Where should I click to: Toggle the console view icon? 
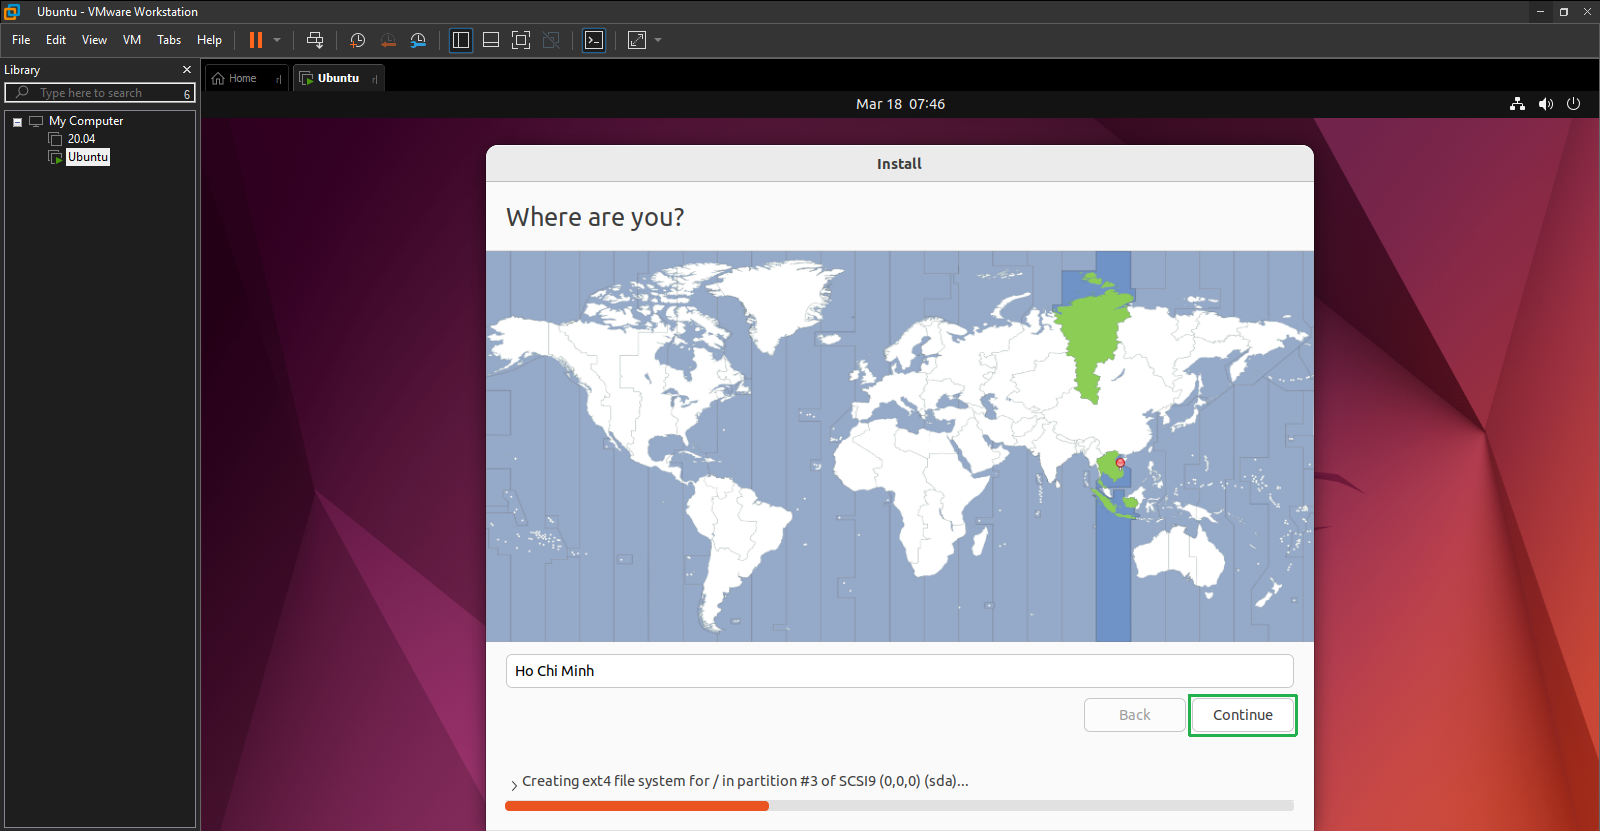(x=594, y=40)
